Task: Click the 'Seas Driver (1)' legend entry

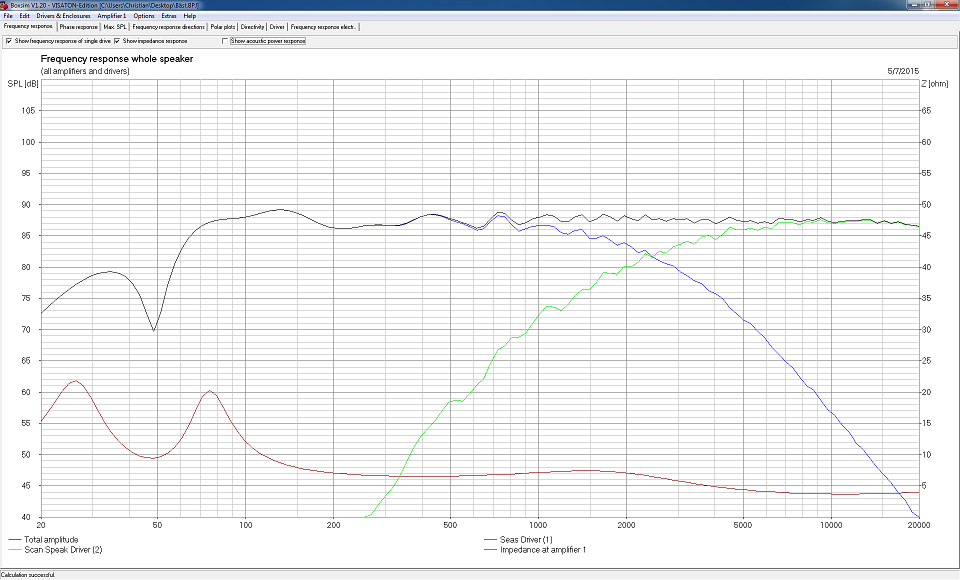Action: [518, 540]
